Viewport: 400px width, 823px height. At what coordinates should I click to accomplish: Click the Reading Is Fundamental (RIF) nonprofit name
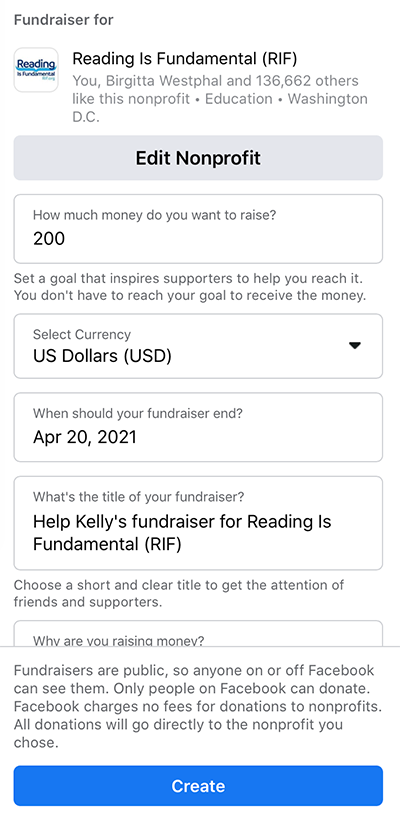click(185, 59)
